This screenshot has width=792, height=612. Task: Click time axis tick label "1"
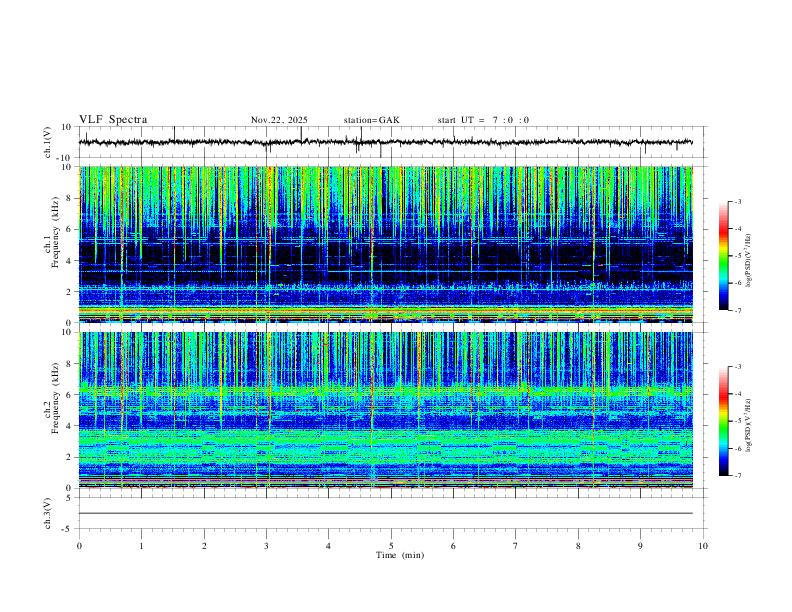coord(141,546)
